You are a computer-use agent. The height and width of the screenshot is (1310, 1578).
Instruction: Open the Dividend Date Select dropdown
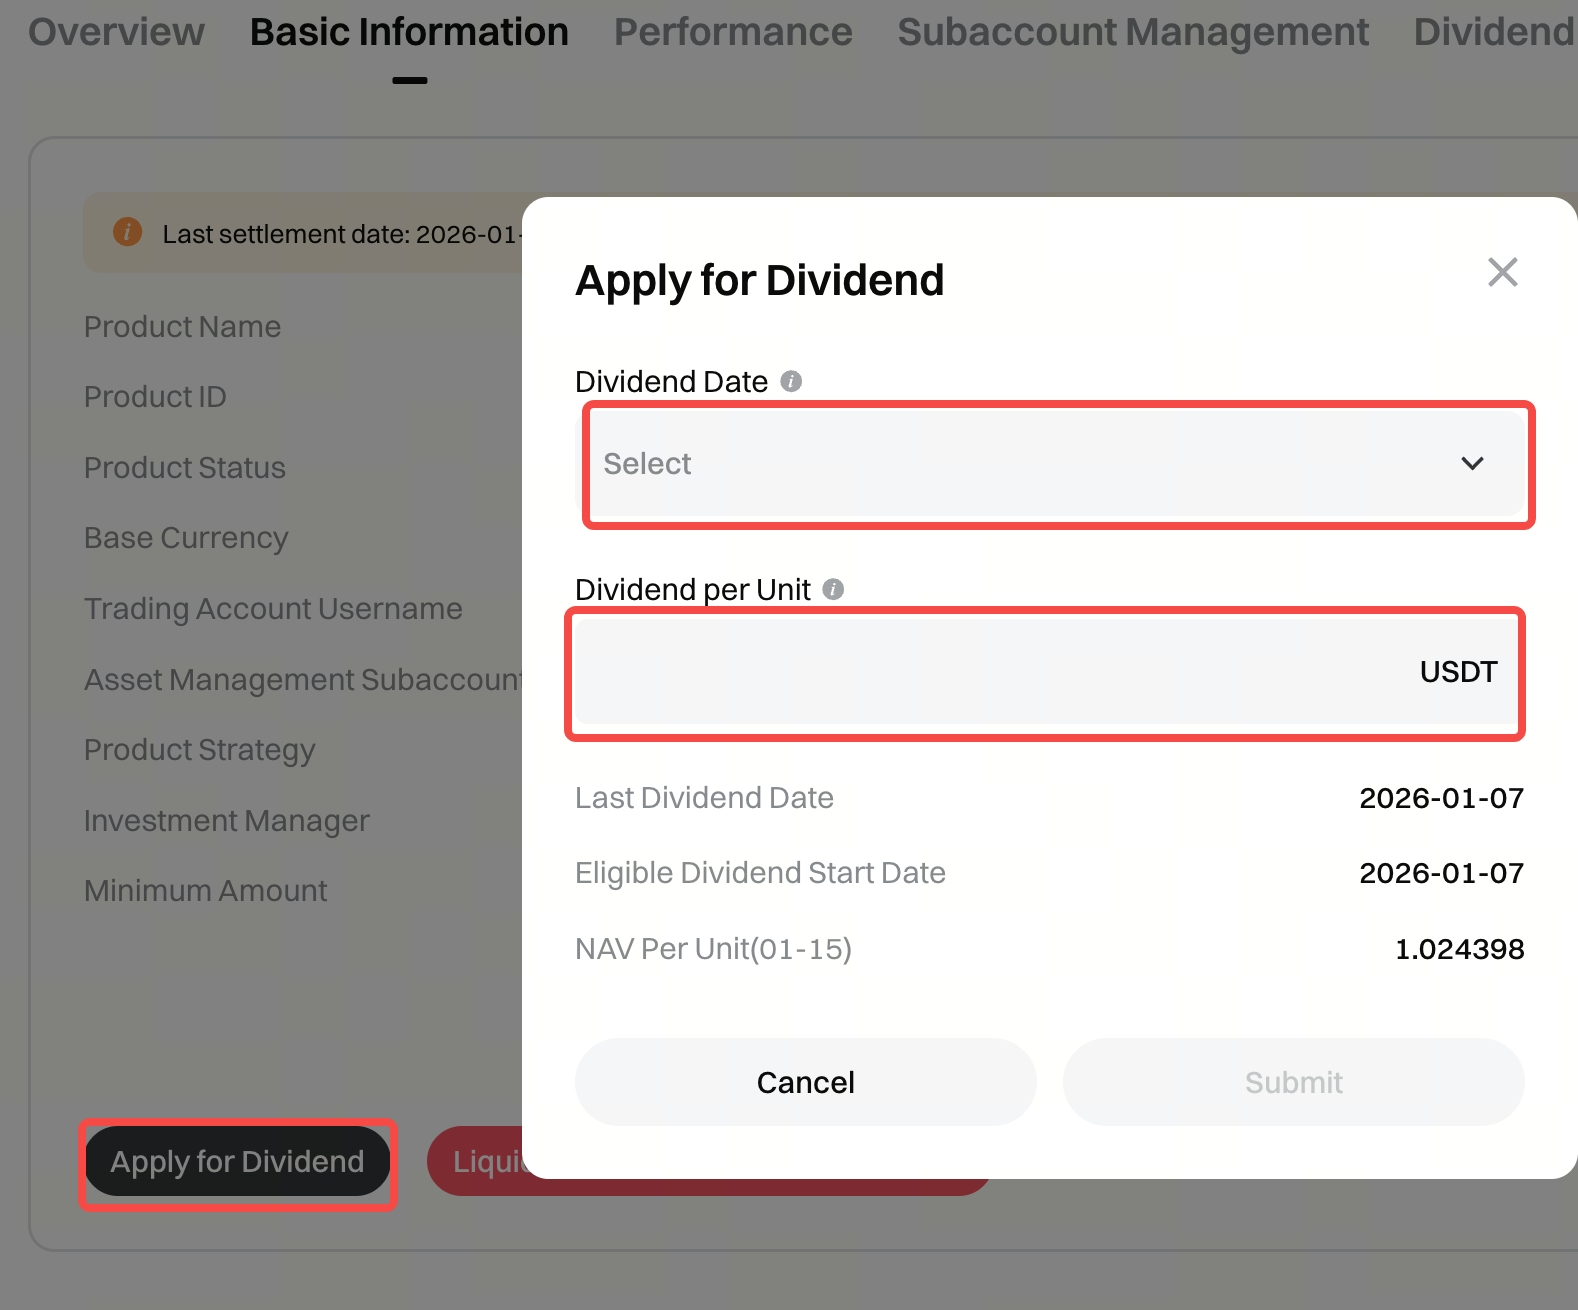pyautogui.click(x=1000, y=464)
